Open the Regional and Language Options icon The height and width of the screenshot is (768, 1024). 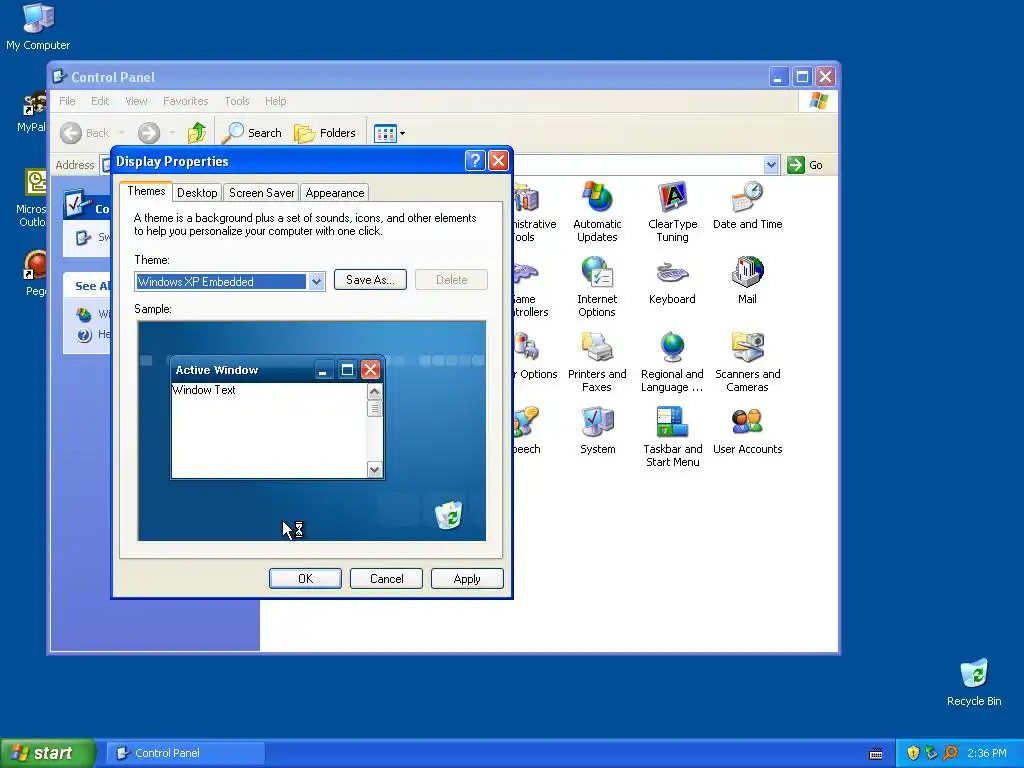click(672, 362)
